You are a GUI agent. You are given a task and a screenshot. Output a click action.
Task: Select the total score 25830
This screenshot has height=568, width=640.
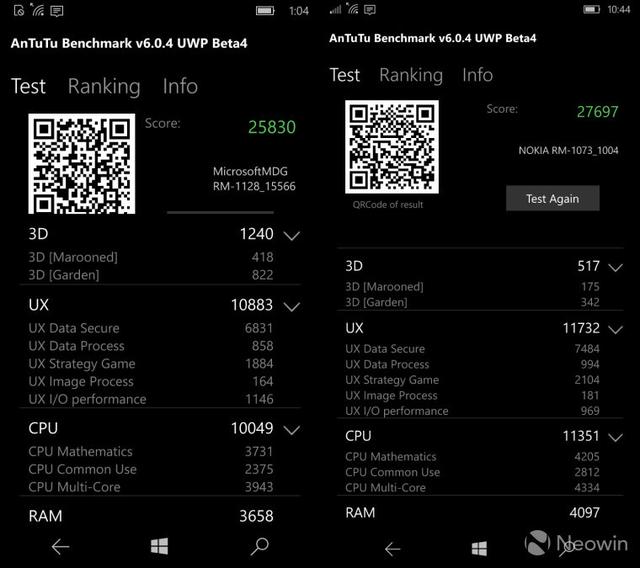point(272,127)
